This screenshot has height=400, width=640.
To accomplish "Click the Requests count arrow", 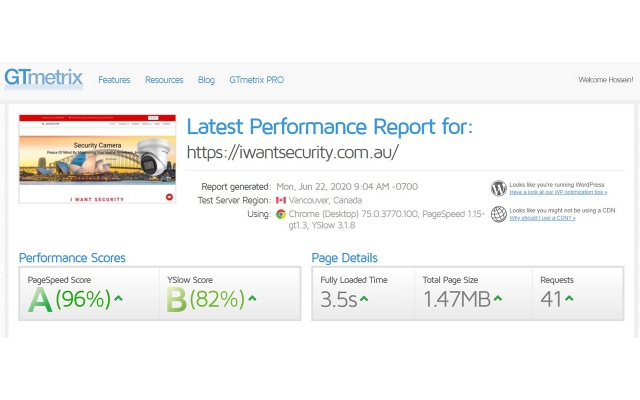I will (x=569, y=299).
